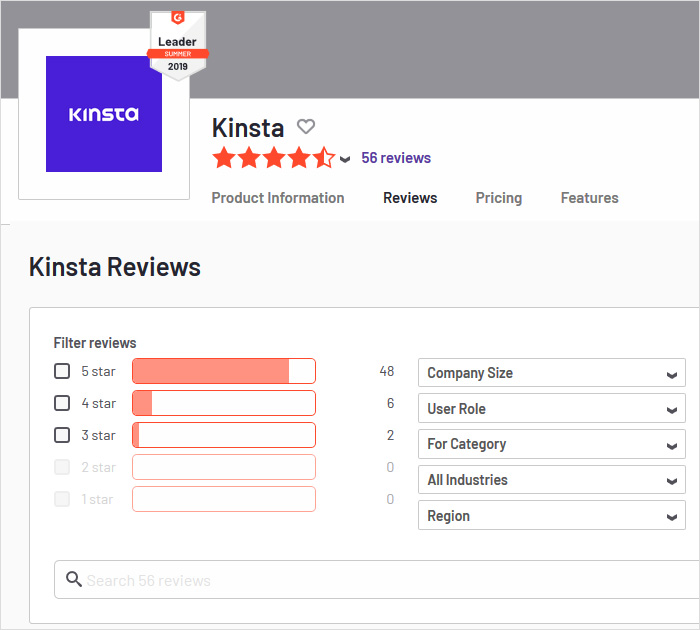Click the 5 star rating bar

[224, 371]
